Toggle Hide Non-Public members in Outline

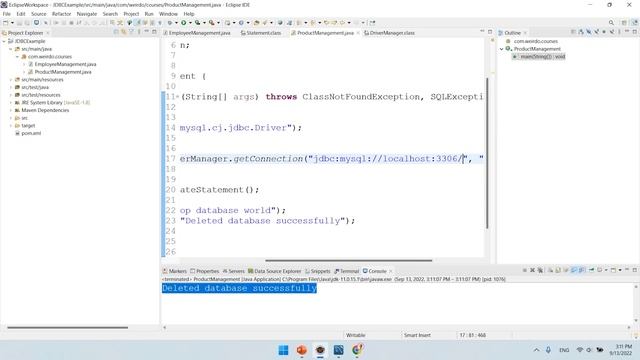604,32
